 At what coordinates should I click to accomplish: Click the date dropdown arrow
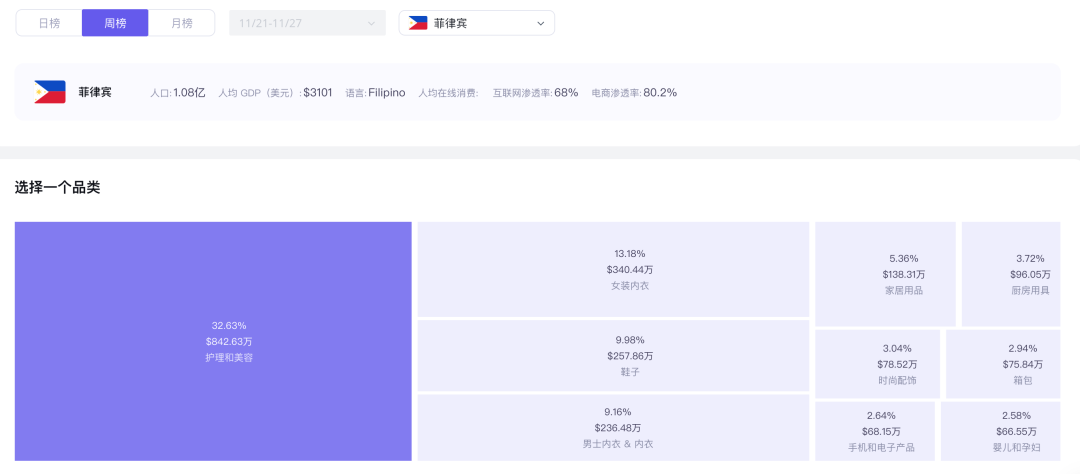coord(371,23)
